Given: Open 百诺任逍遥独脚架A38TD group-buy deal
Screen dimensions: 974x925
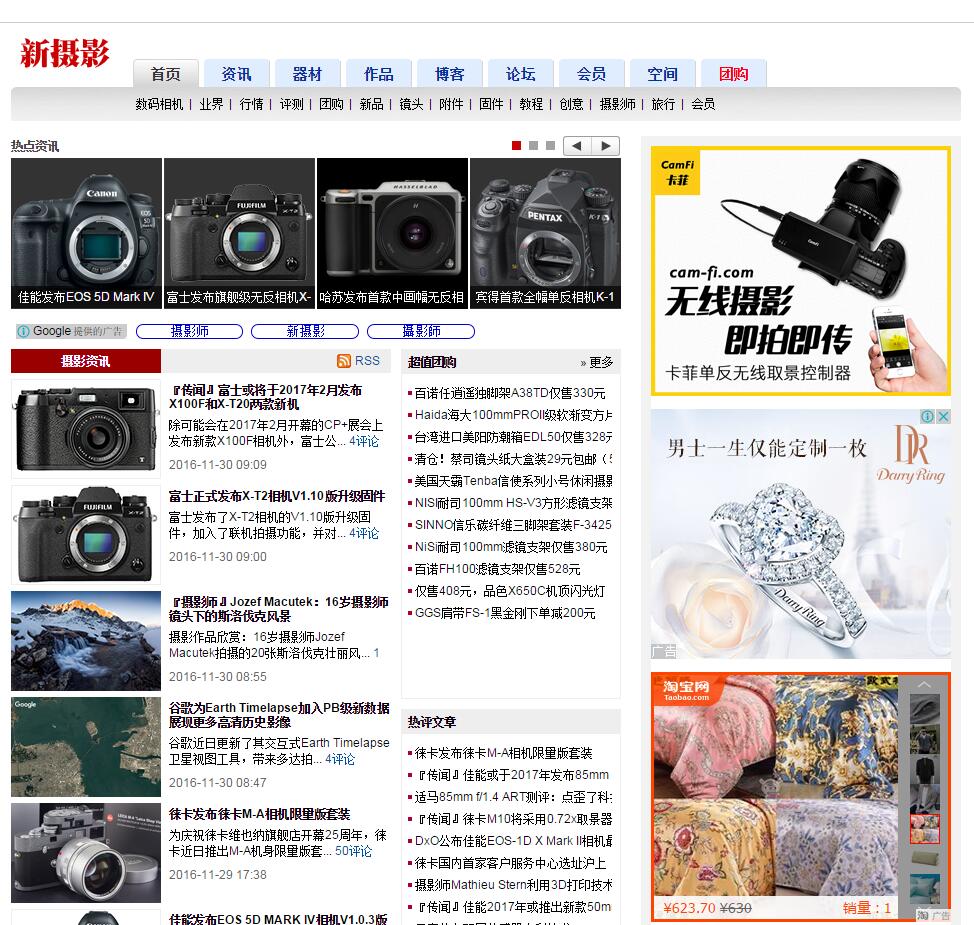Looking at the screenshot, I should pyautogui.click(x=510, y=393).
